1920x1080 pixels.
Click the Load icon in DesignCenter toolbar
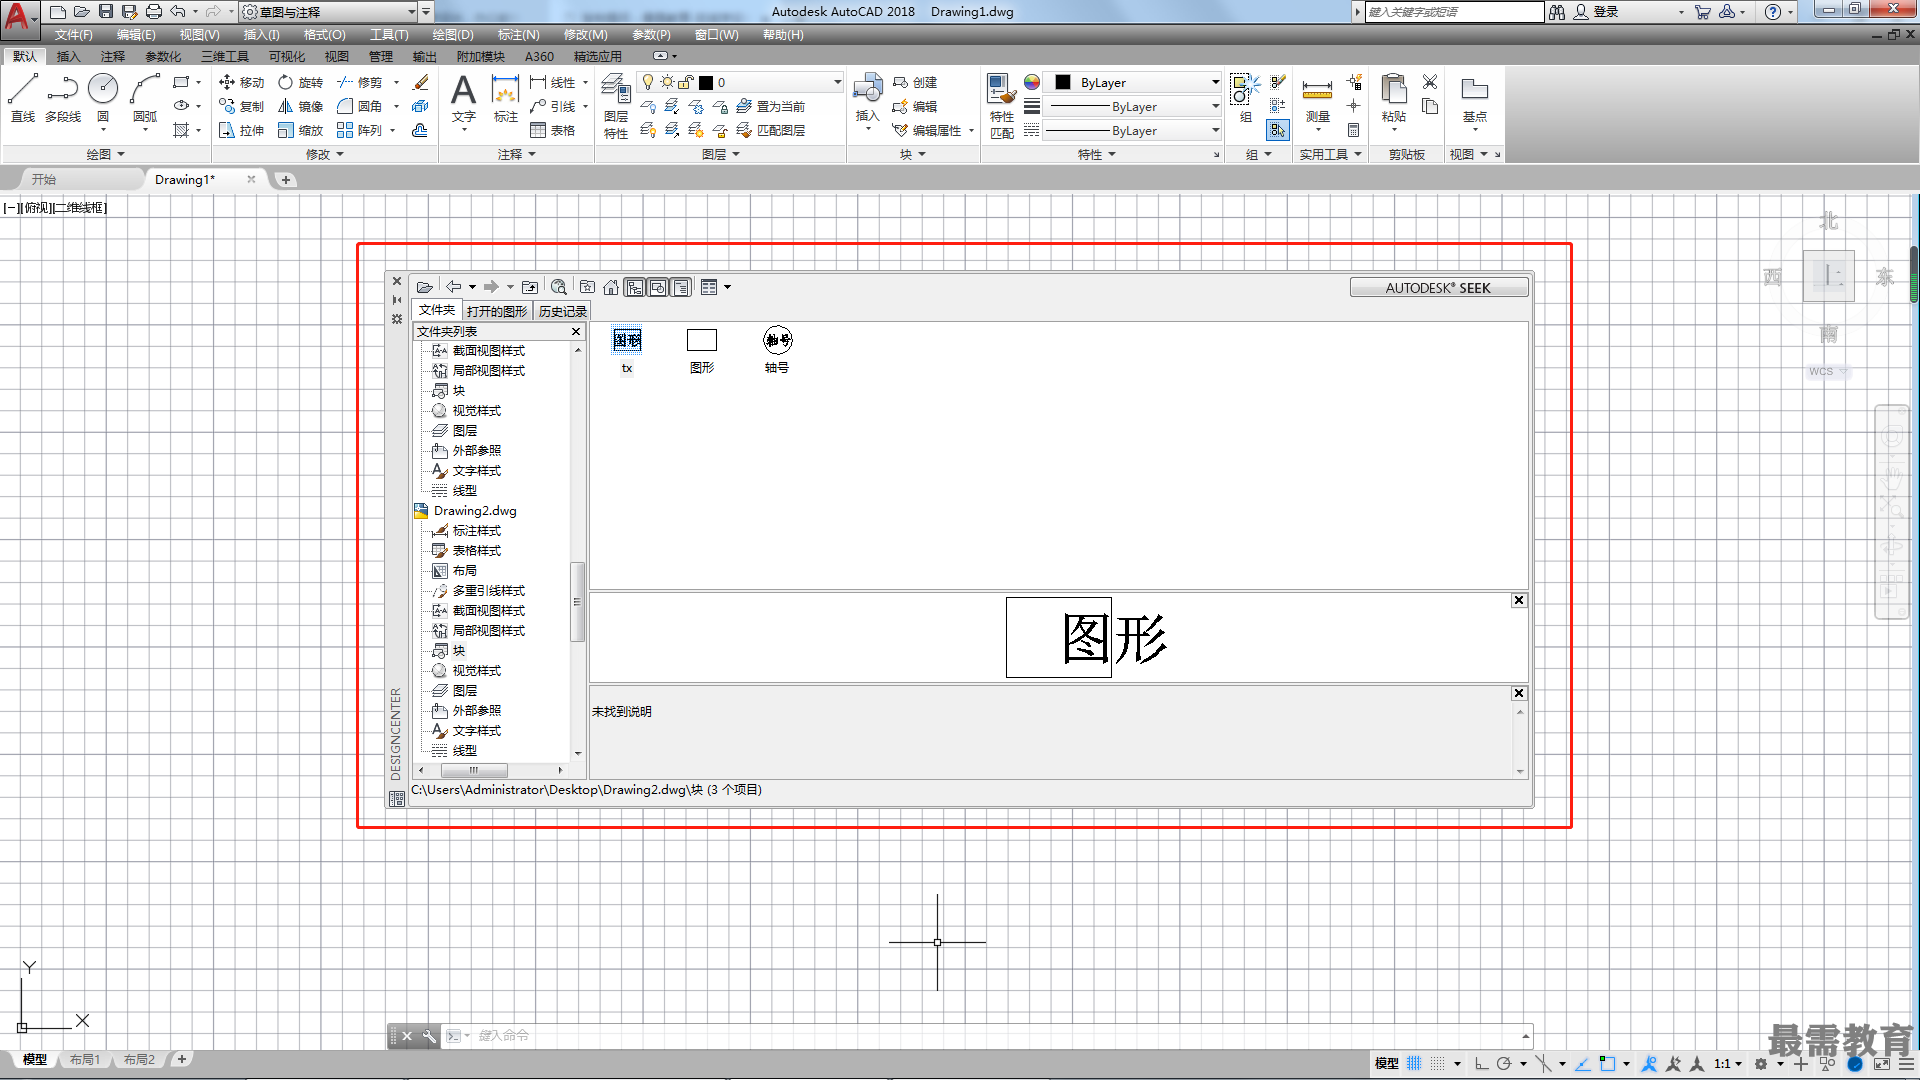point(425,287)
